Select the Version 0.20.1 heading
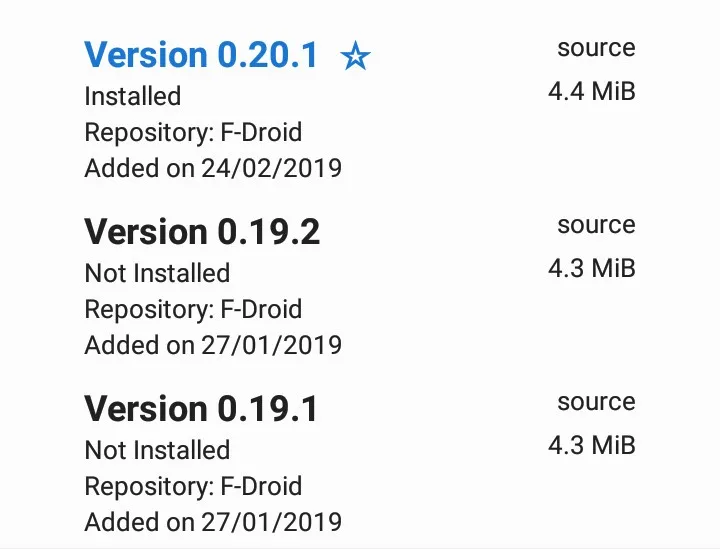The width and height of the screenshot is (720, 549). (x=201, y=55)
